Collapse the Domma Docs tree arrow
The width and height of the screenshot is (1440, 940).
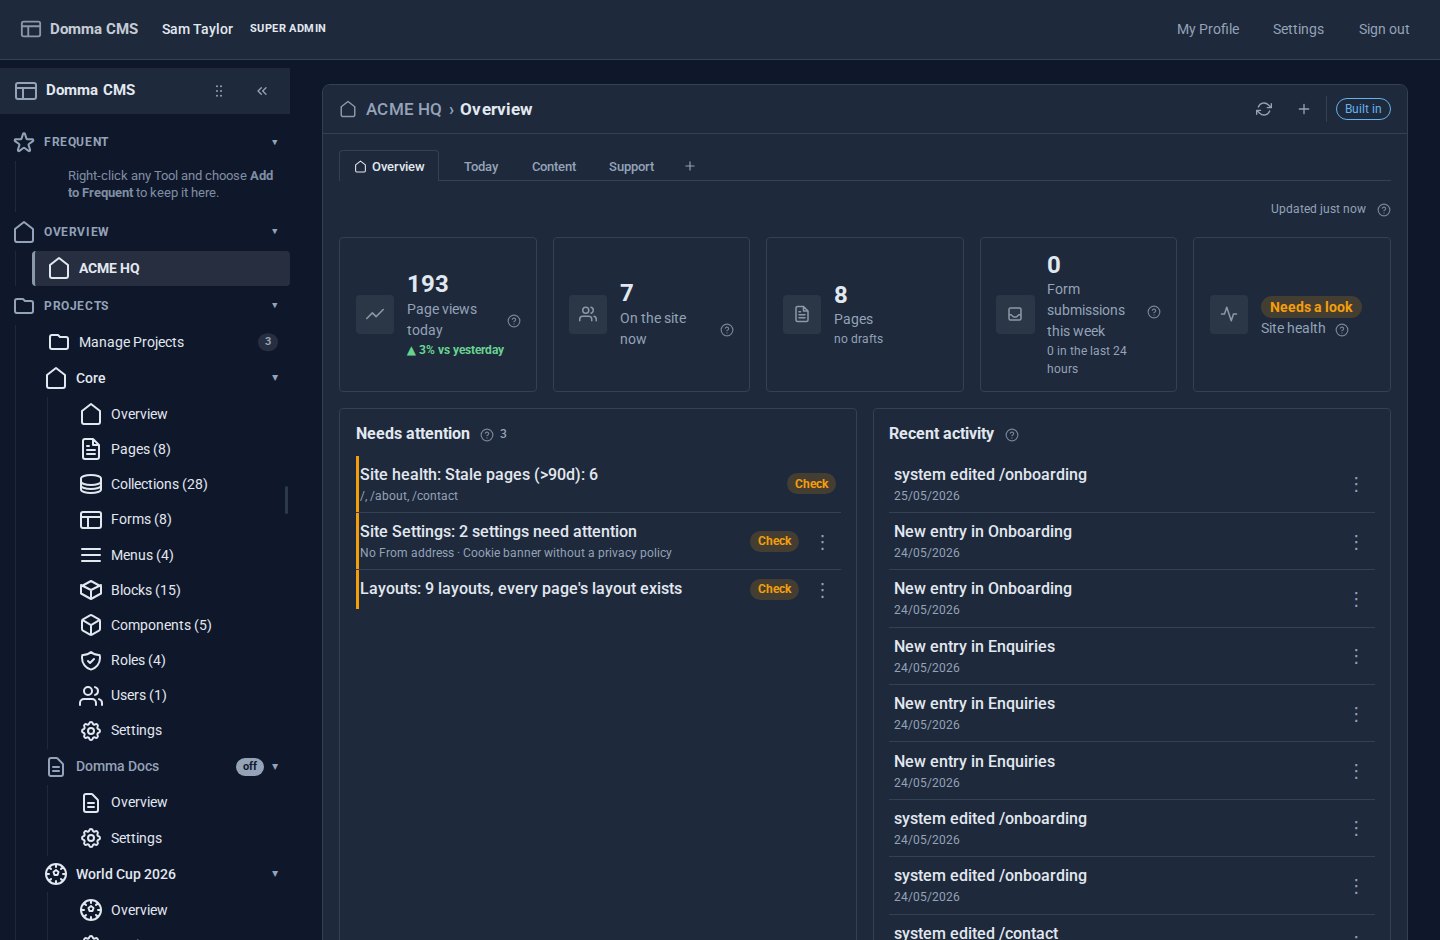(275, 767)
